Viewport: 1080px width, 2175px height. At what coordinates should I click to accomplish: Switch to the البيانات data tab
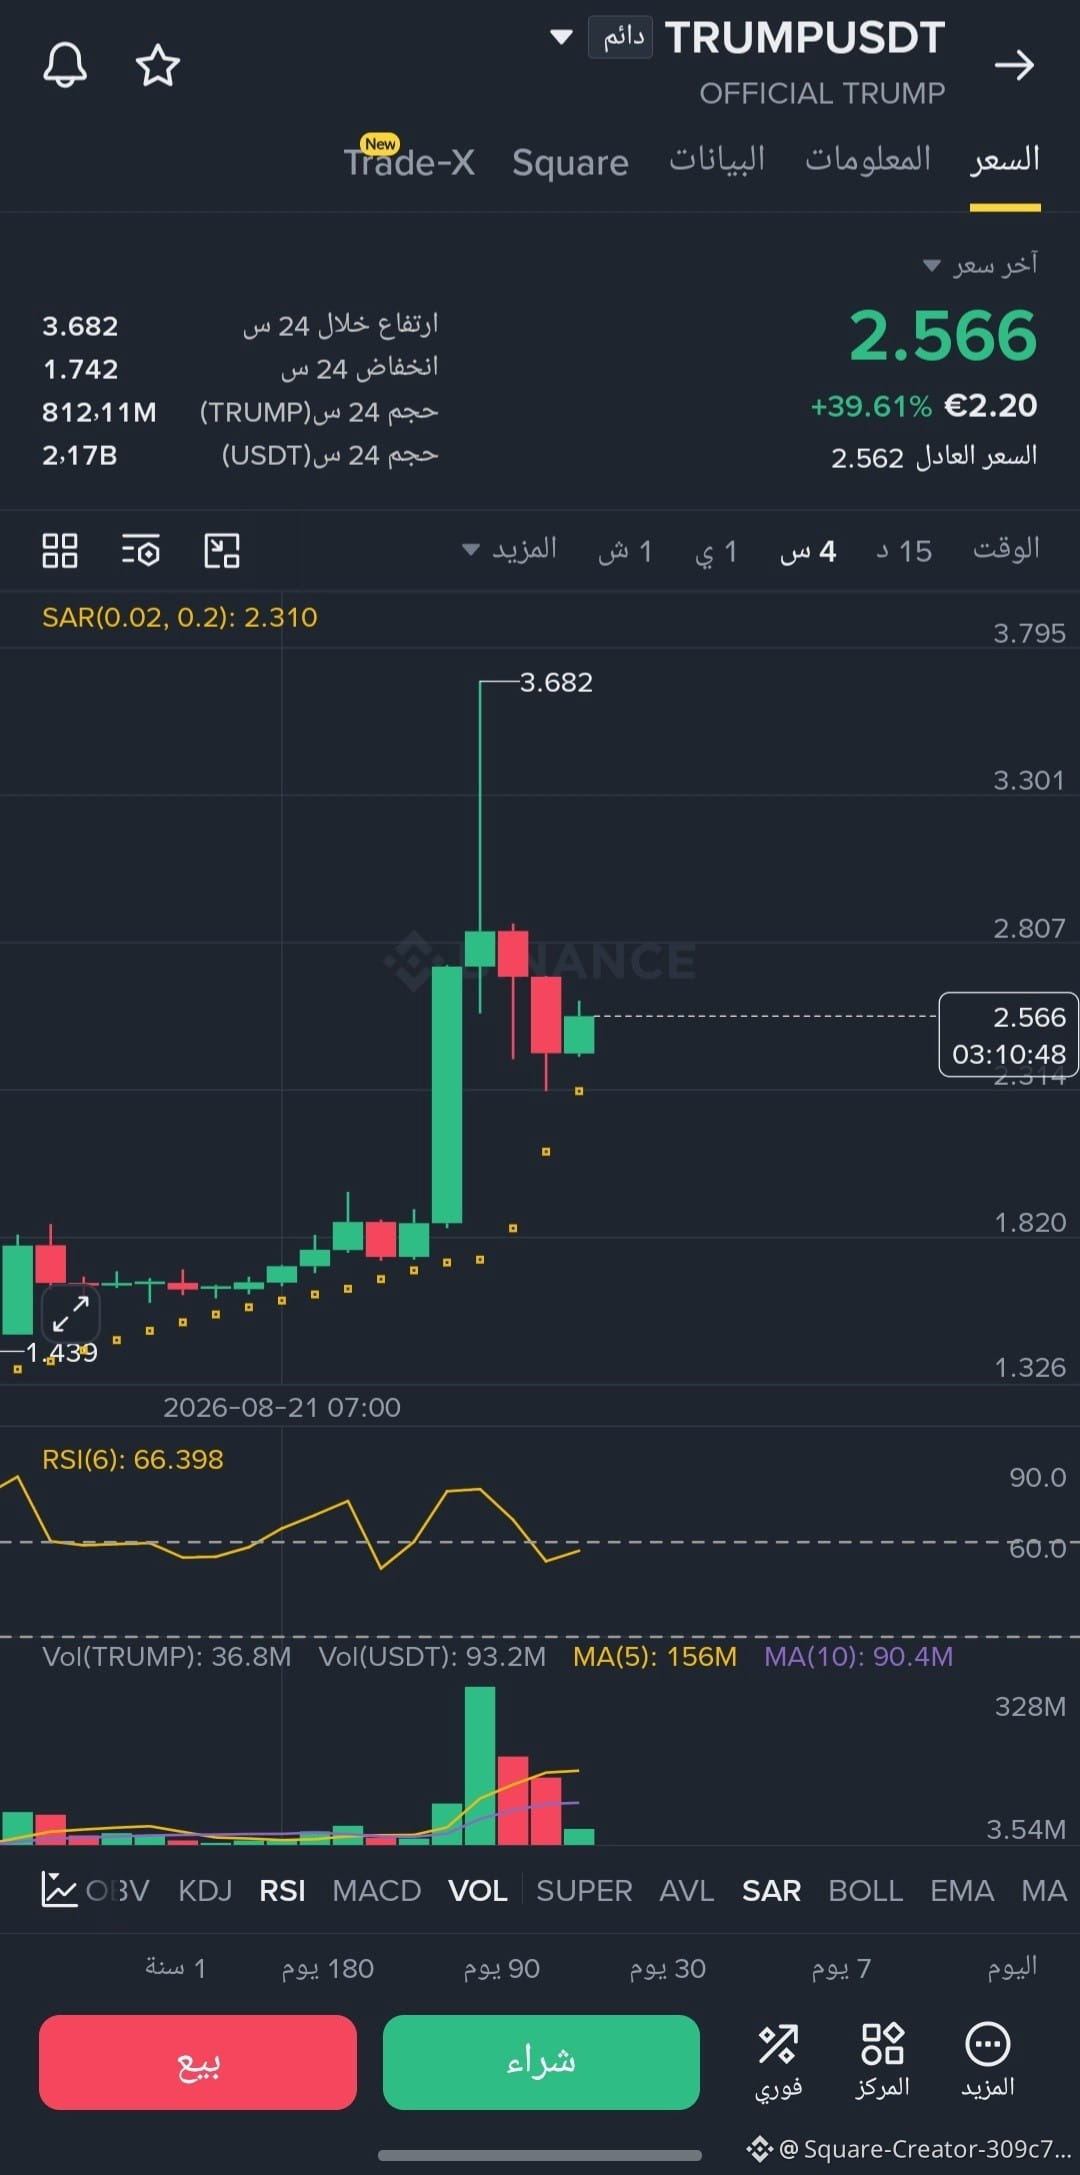(717, 160)
